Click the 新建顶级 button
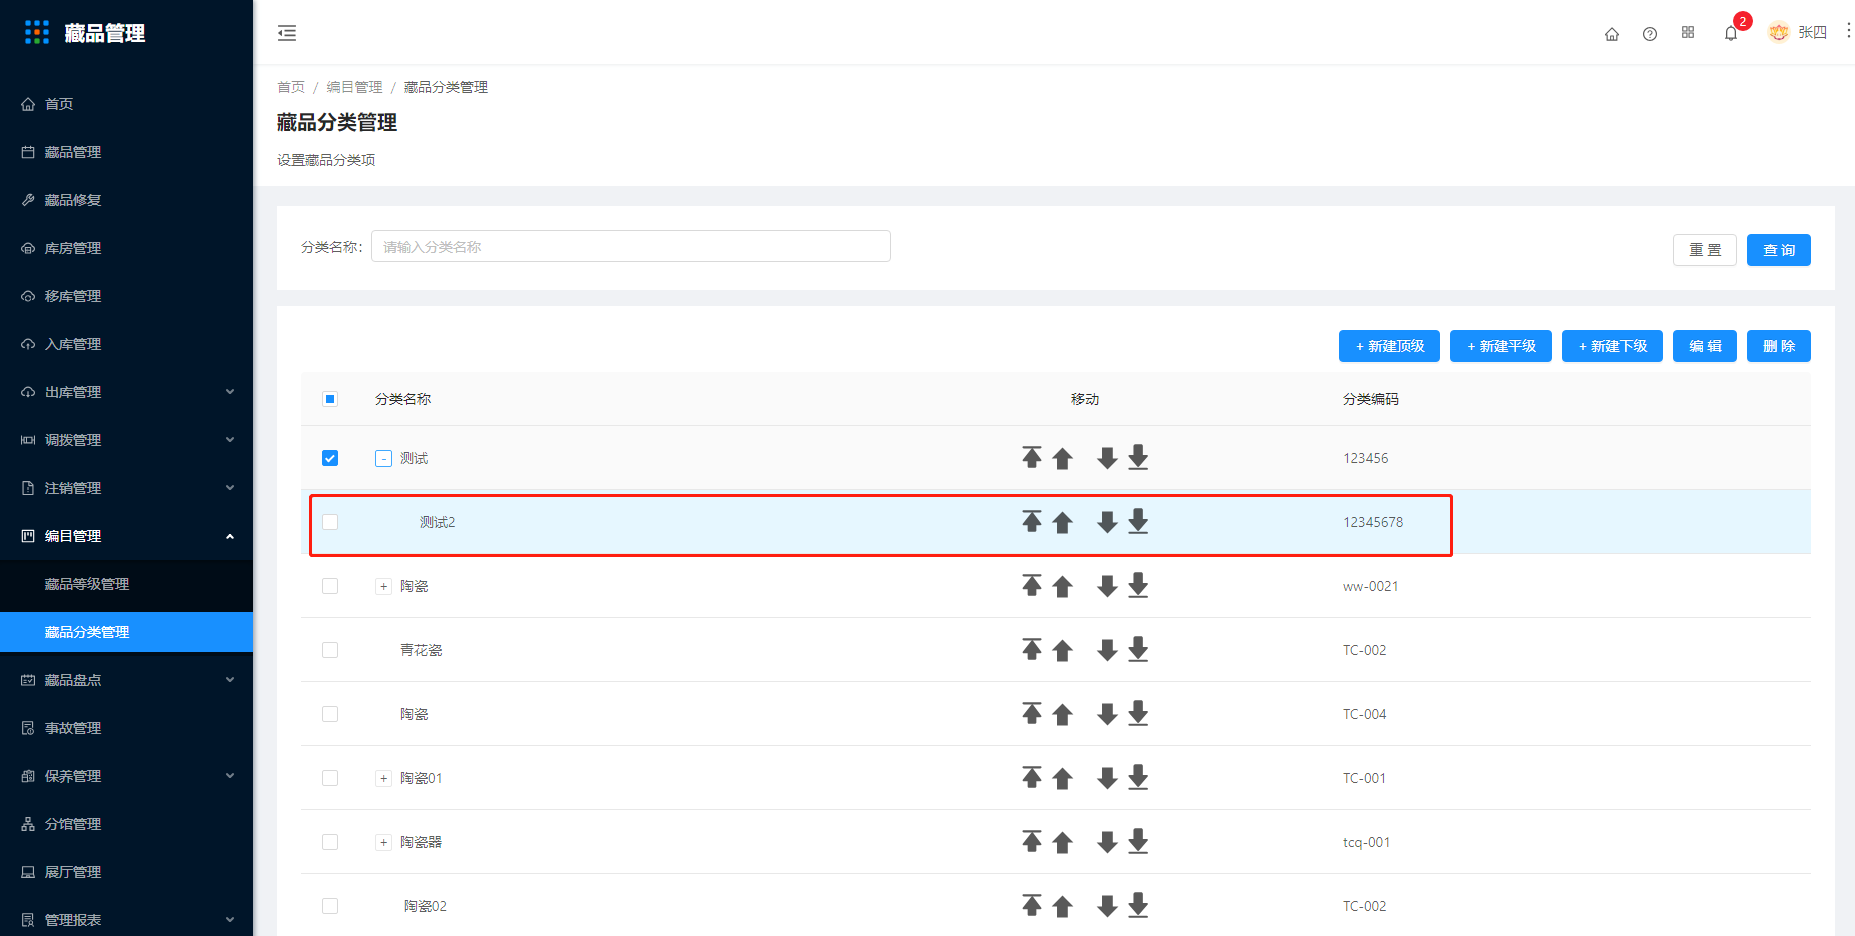The image size is (1855, 936). pos(1389,346)
